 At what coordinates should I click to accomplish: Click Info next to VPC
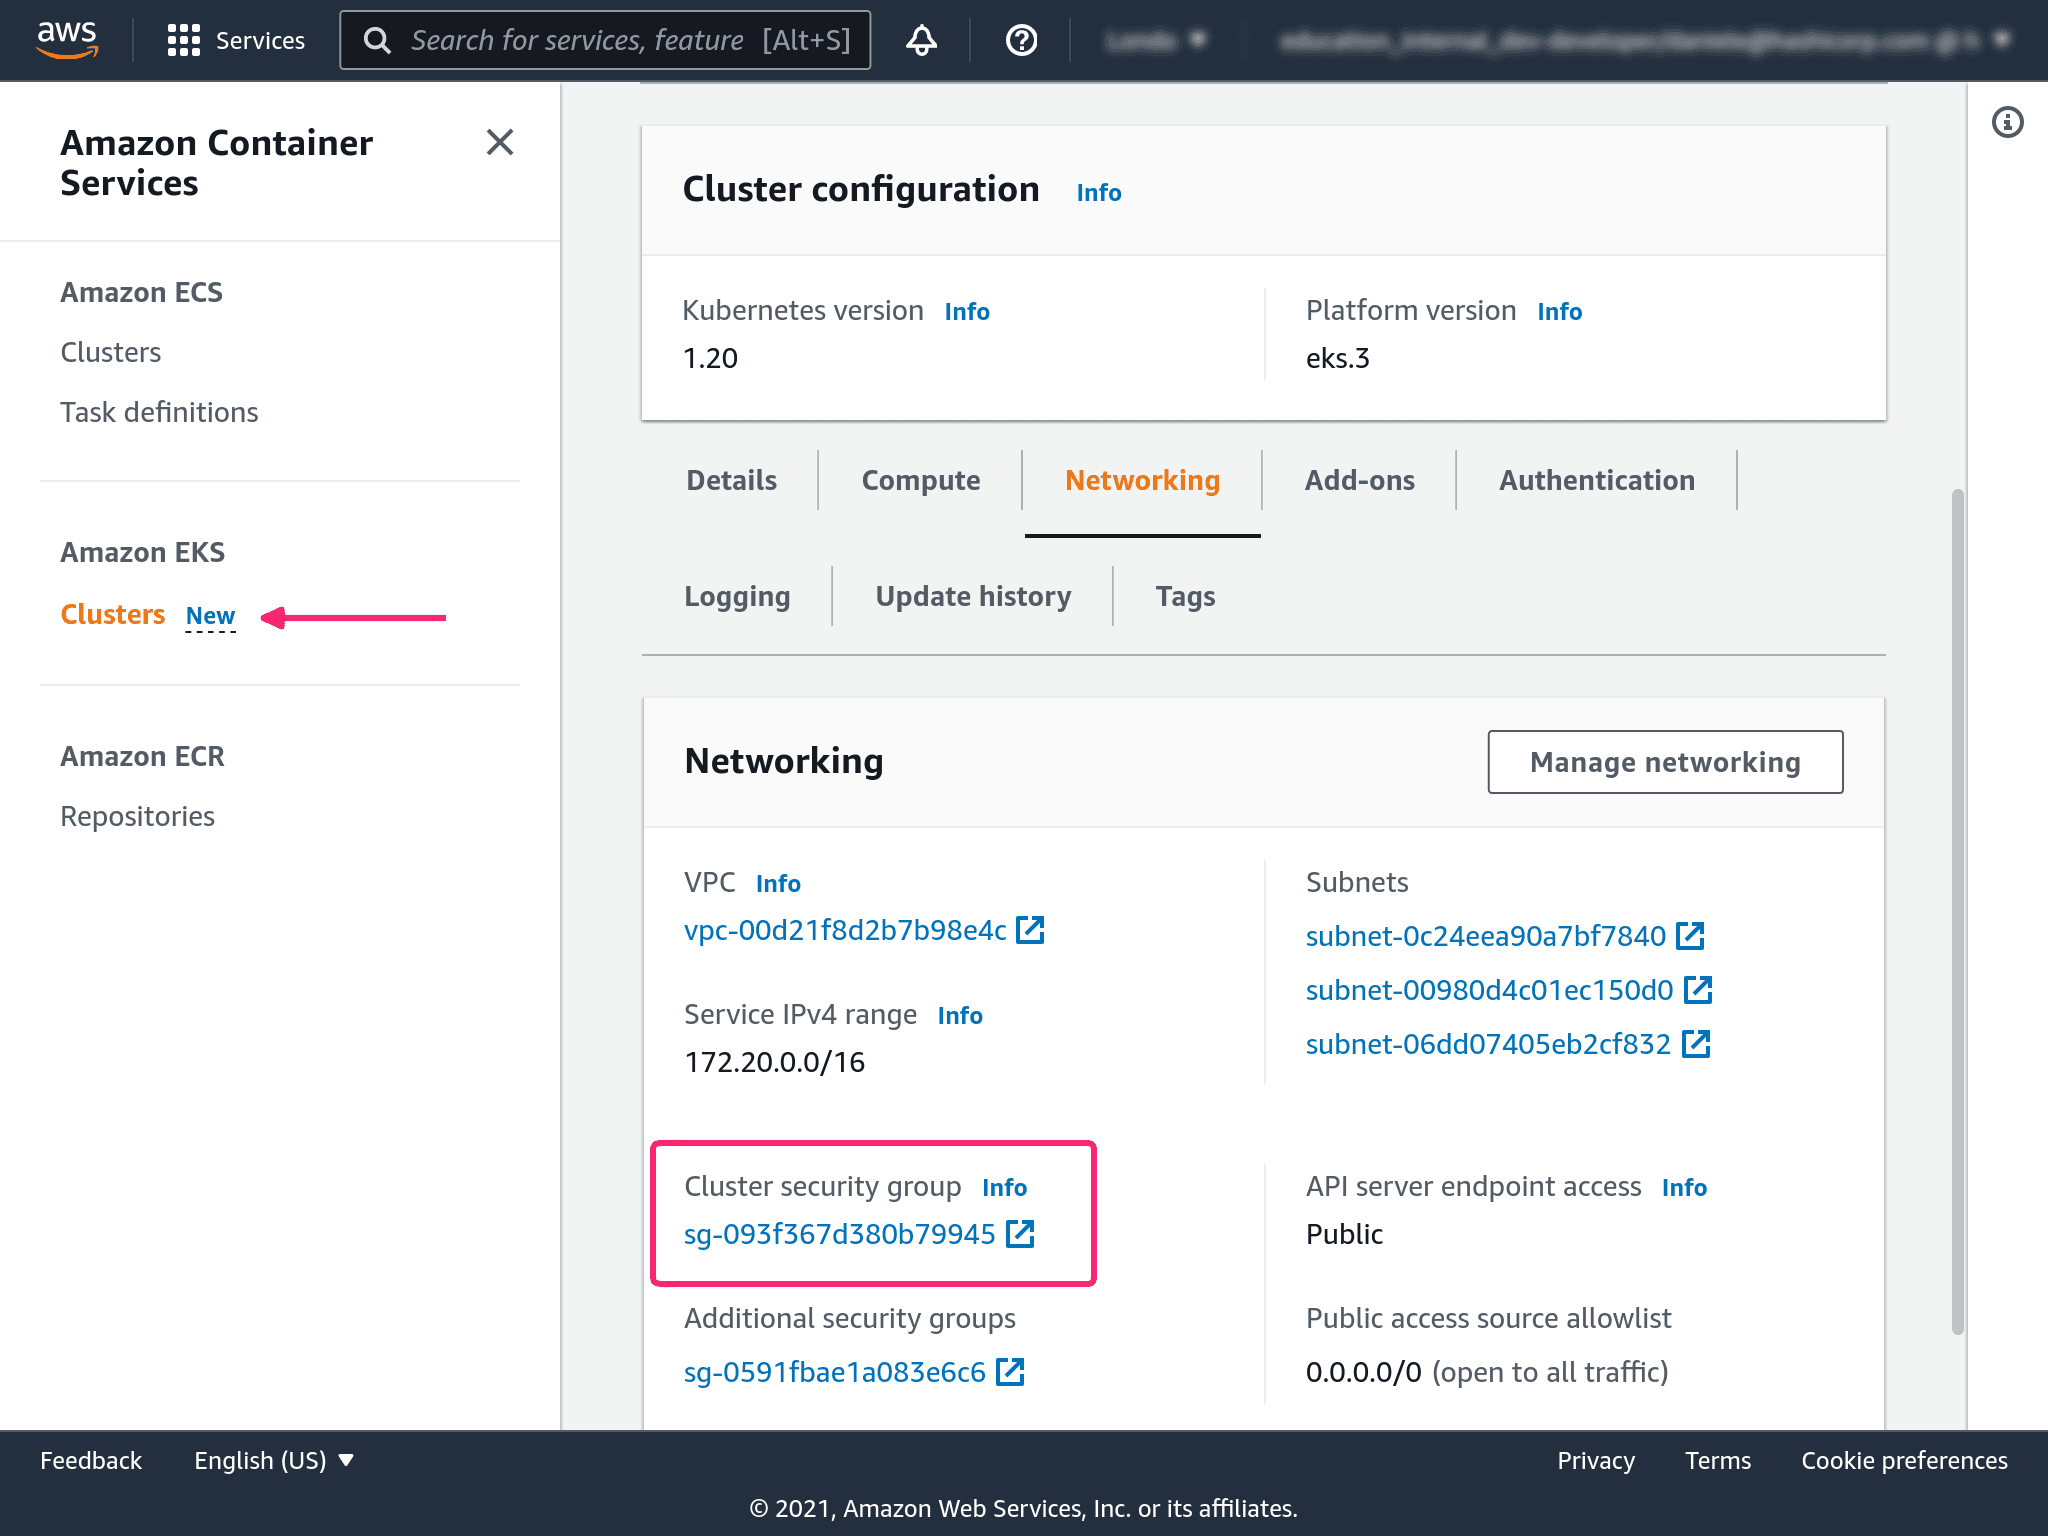[778, 883]
